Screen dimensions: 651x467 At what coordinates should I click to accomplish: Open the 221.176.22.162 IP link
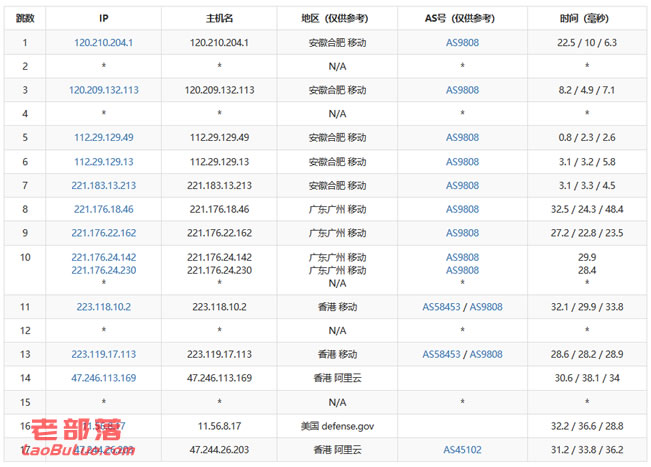pos(103,233)
